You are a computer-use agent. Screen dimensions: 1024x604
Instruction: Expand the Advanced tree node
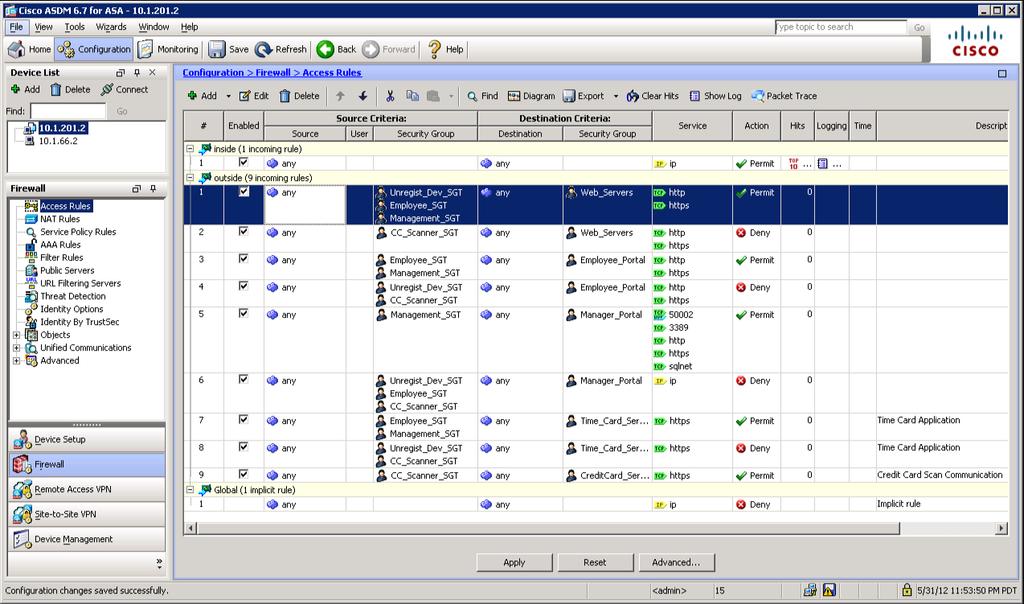[x=16, y=360]
